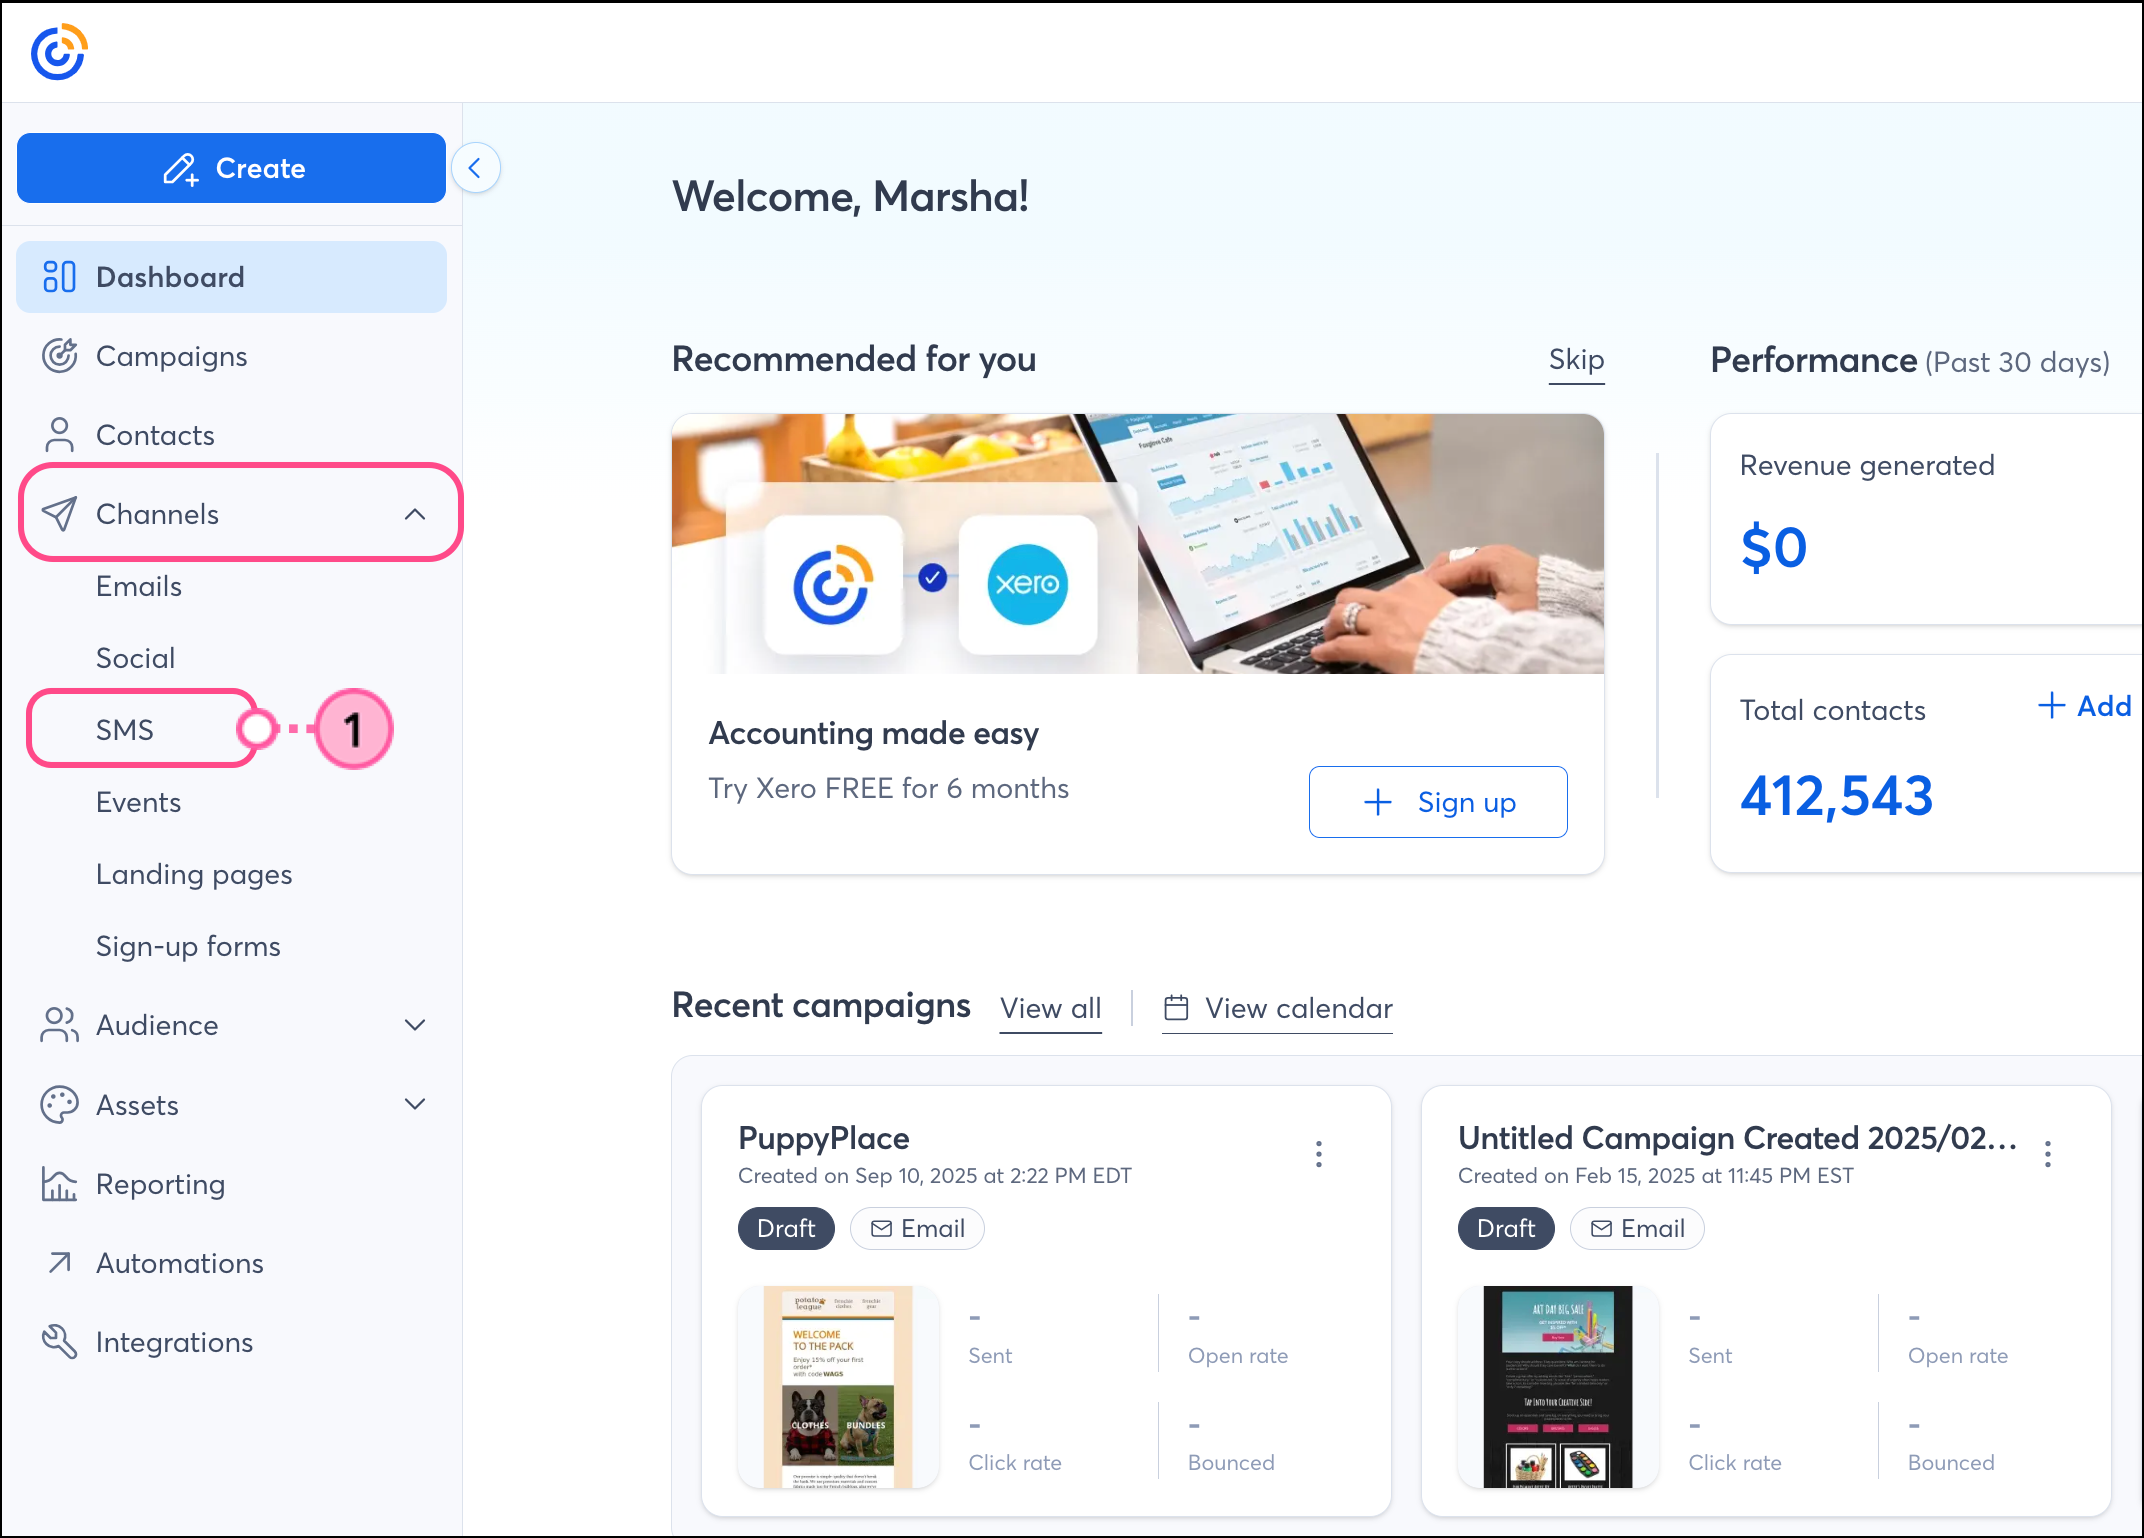
Task: Open Landing pages submenu item
Action: (194, 874)
